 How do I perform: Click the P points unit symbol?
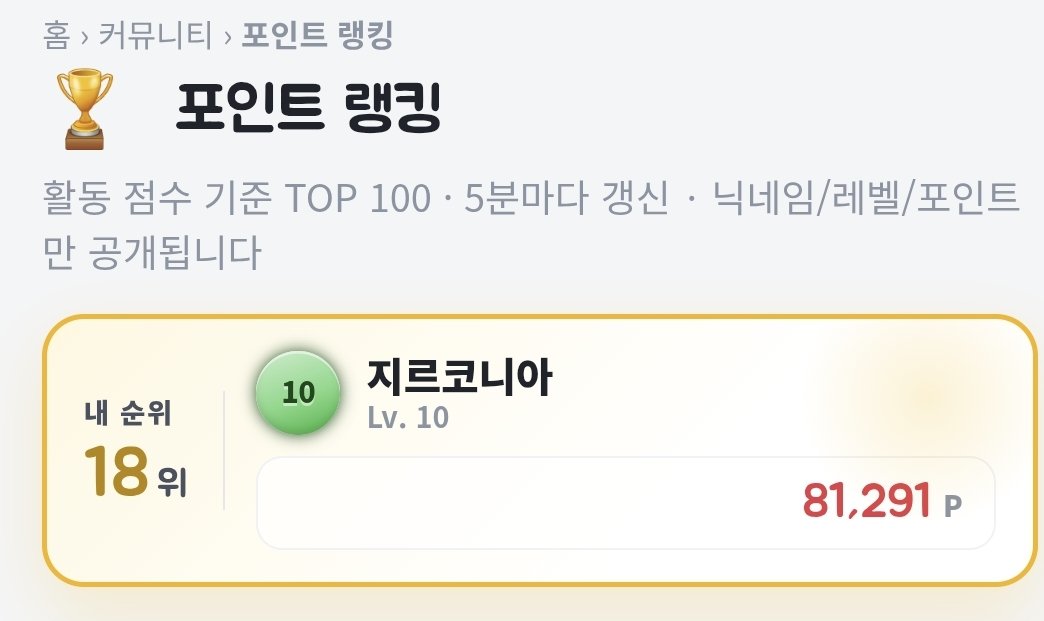(x=953, y=506)
